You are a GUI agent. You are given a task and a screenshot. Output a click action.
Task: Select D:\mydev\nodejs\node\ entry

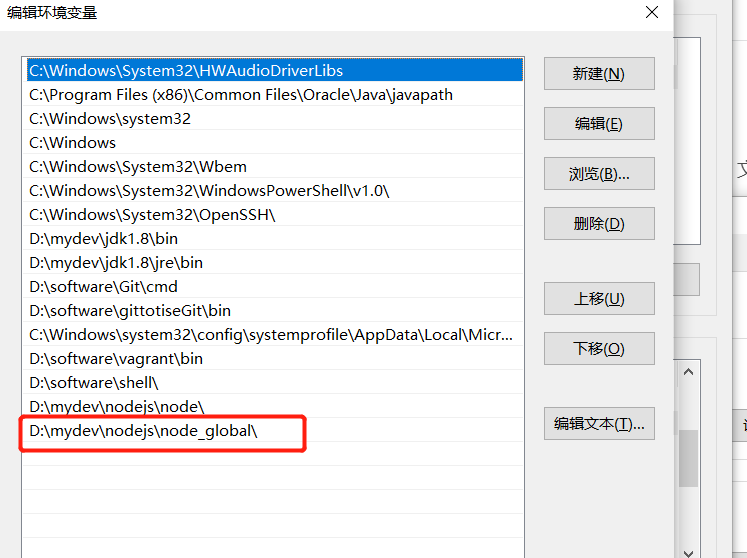(x=273, y=406)
